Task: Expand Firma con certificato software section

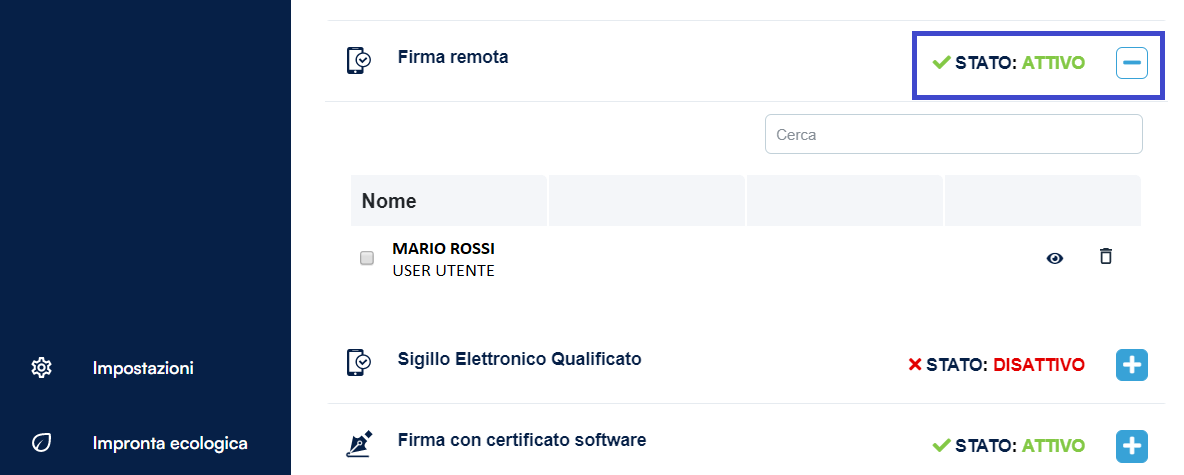Action: point(1131,445)
